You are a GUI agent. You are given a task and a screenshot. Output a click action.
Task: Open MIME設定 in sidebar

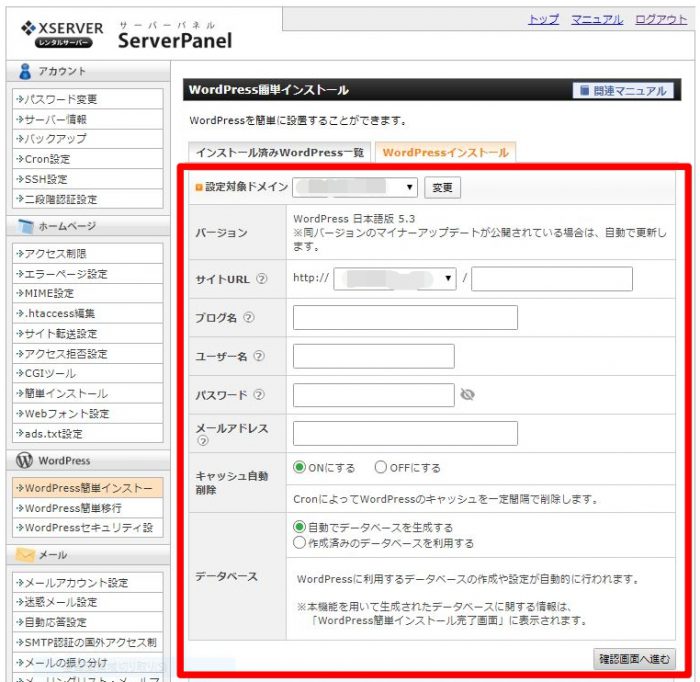click(x=88, y=293)
